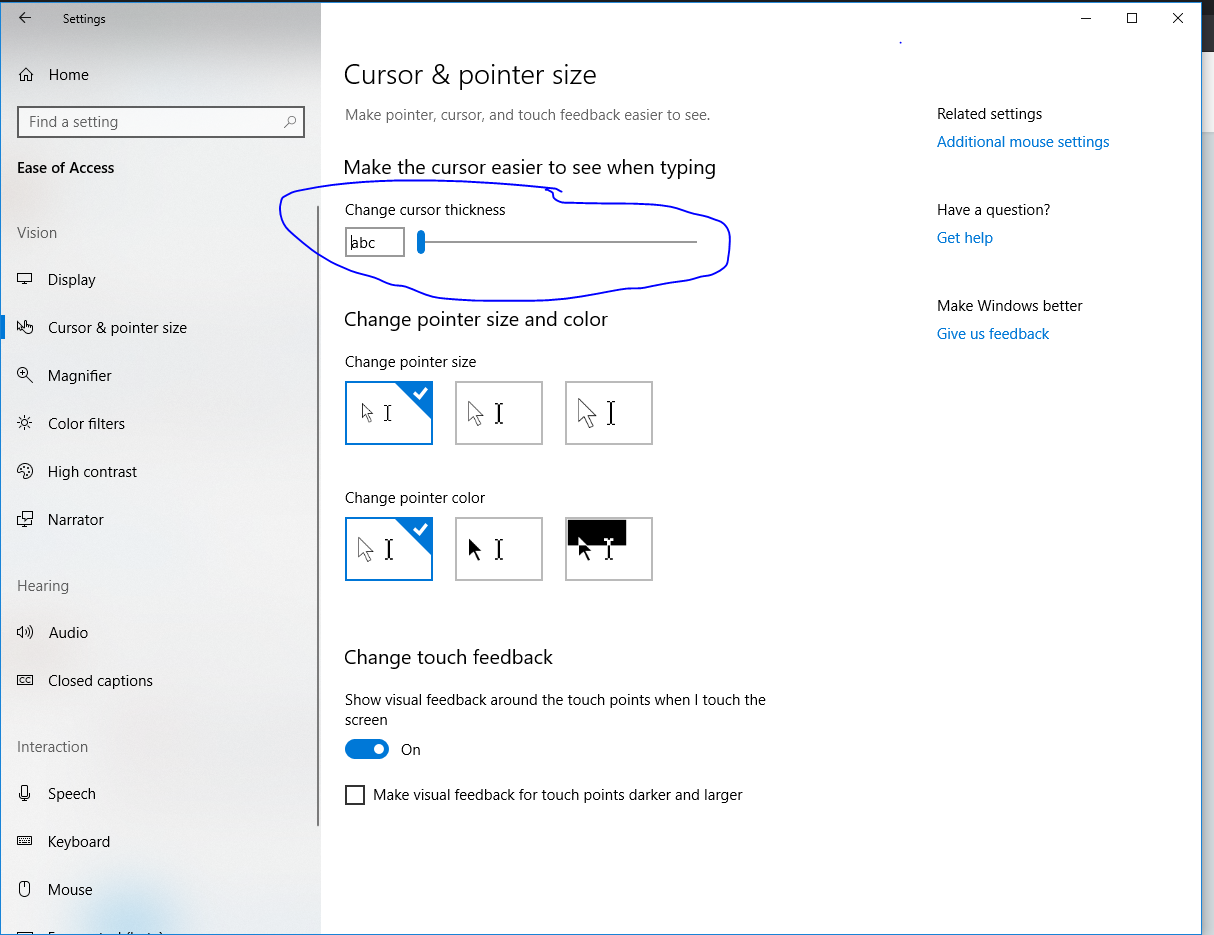This screenshot has width=1214, height=935.
Task: Click the Find a setting search box
Action: point(161,122)
